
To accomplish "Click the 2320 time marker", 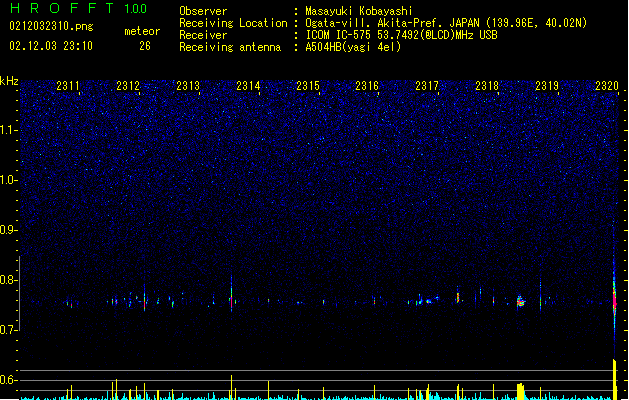I will click(x=607, y=86).
